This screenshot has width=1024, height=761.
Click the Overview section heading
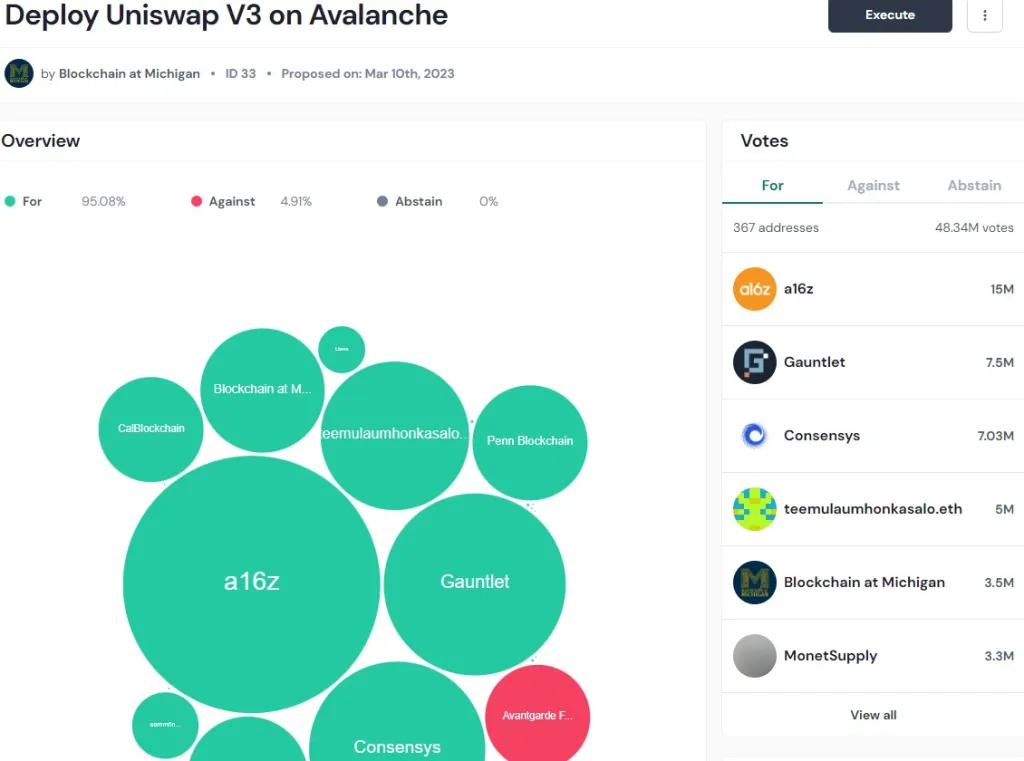[x=40, y=140]
